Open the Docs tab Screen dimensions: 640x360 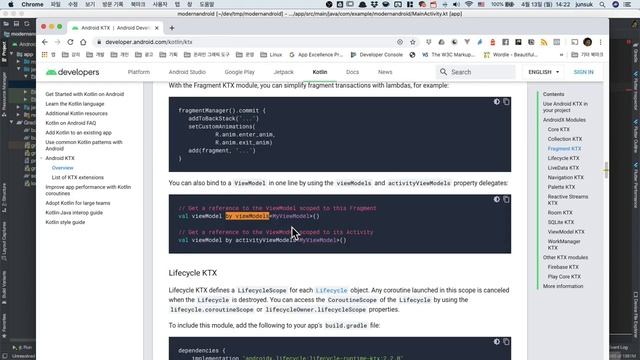pyautogui.click(x=352, y=72)
